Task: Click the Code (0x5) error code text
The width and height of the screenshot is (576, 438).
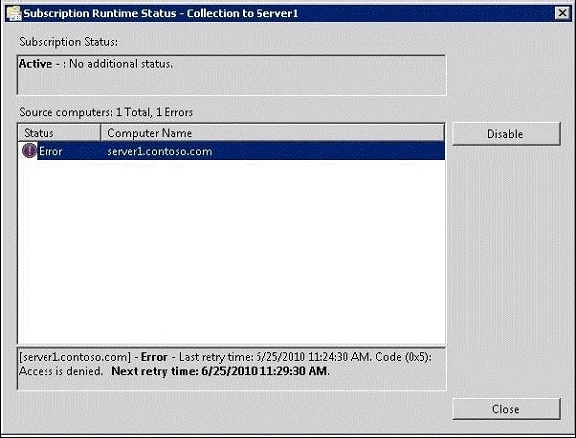Action: click(403, 357)
